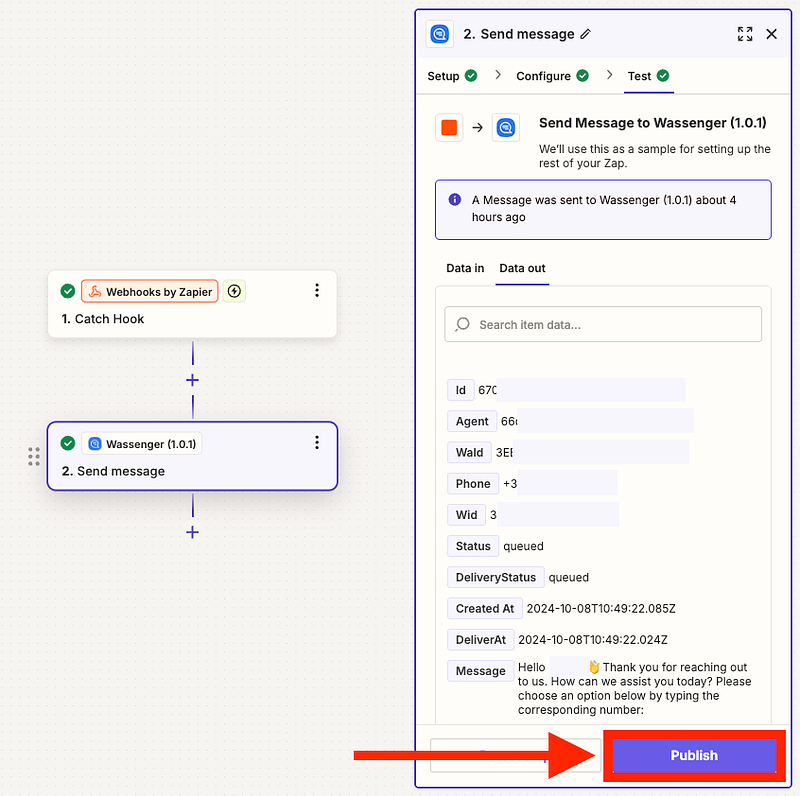Screen dimensions: 800x796
Task: Add a step between Catch Hook and Send message
Action: click(192, 380)
